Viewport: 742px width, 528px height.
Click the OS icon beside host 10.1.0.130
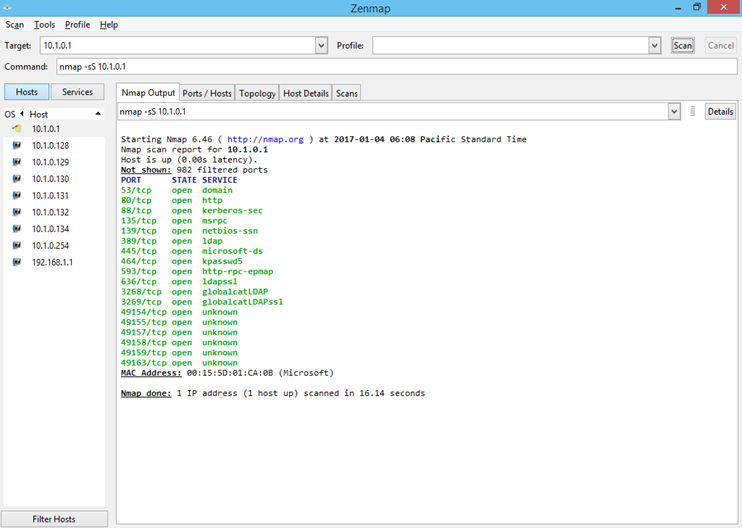click(17, 178)
